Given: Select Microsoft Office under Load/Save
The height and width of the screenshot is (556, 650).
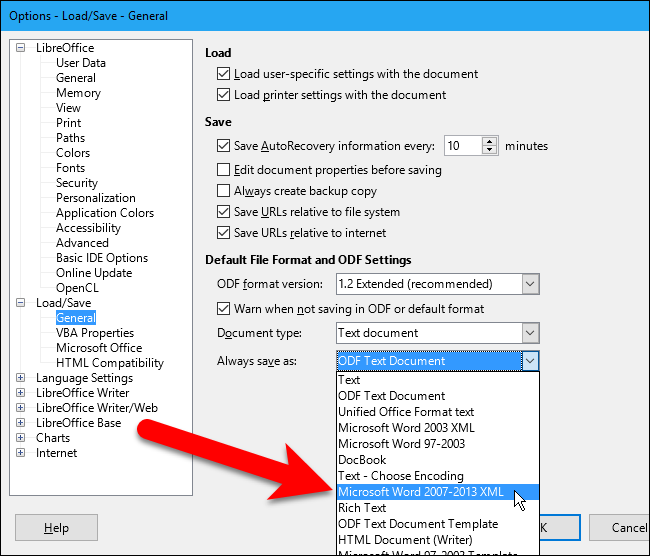Looking at the screenshot, I should [99, 348].
